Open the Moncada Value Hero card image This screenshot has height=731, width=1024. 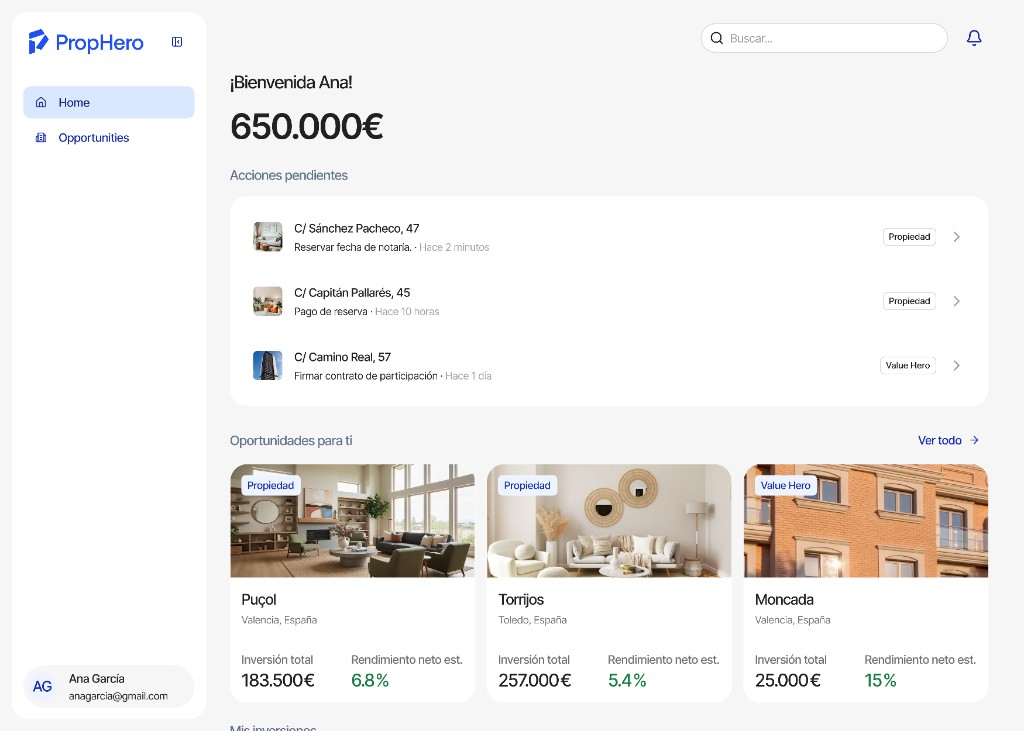pyautogui.click(x=866, y=521)
